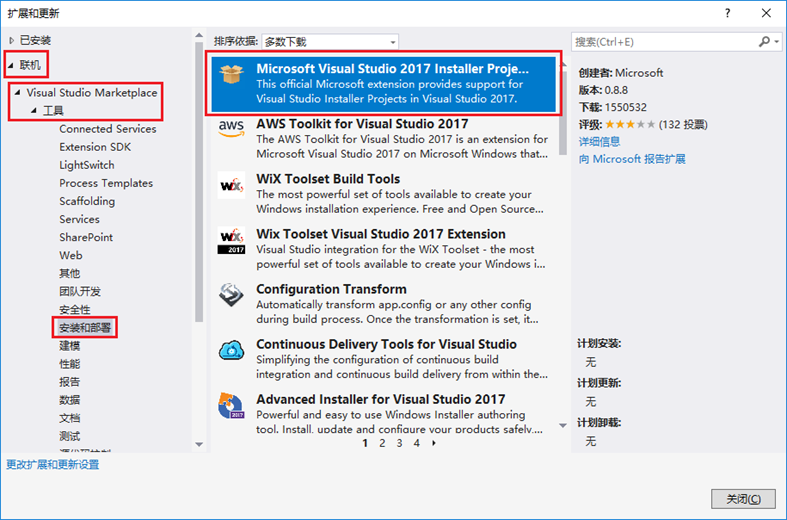Click the extension list scrollbar thumb
This screenshot has height=520, width=787.
point(563,112)
